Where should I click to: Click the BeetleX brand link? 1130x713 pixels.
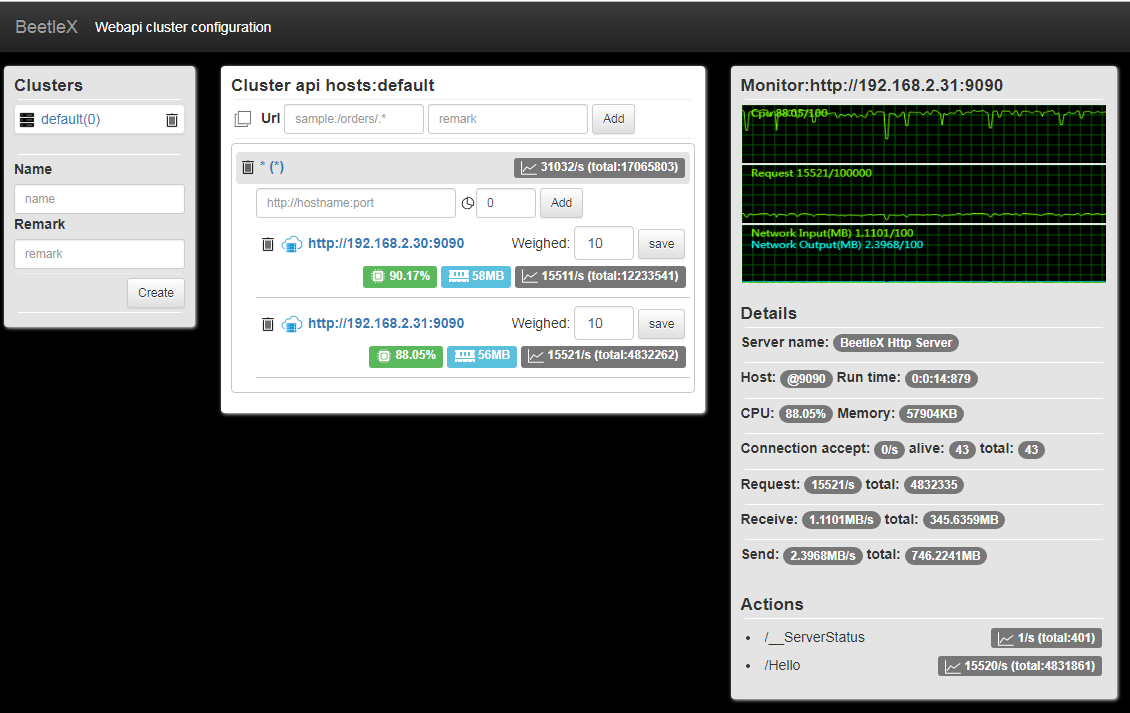(46, 27)
